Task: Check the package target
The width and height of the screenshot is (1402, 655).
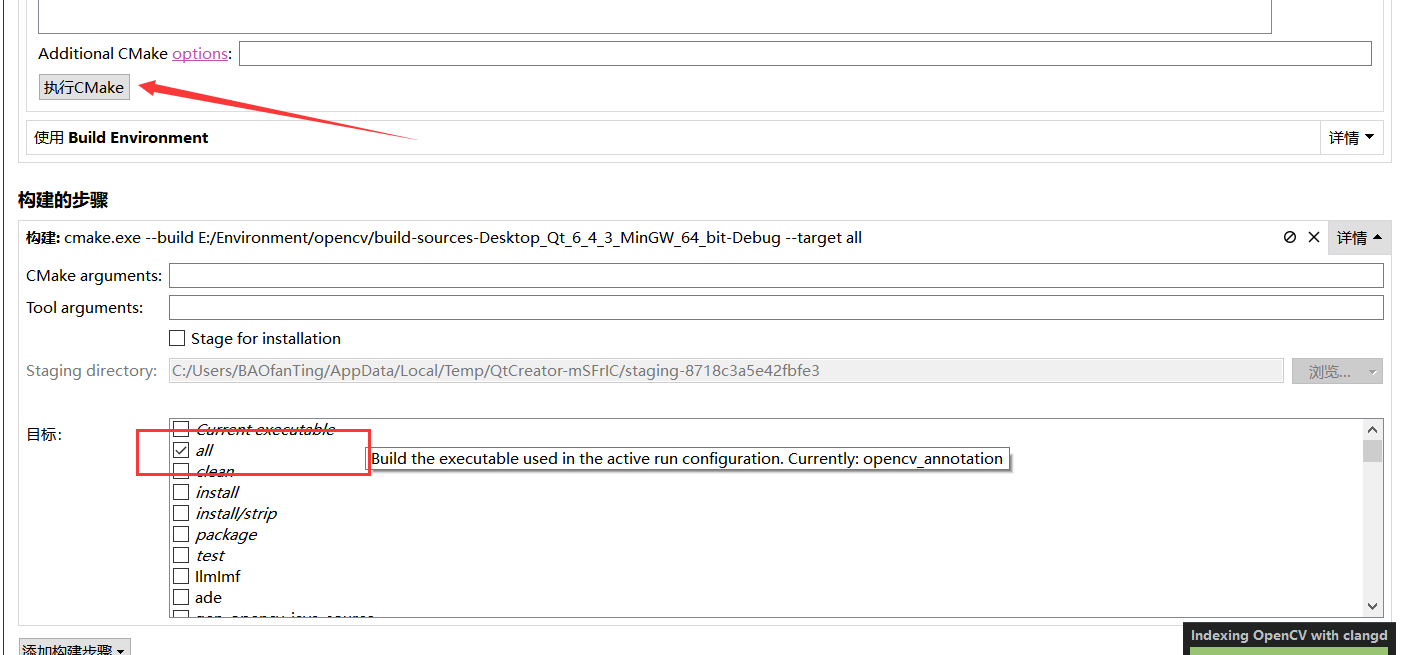Action: click(181, 534)
